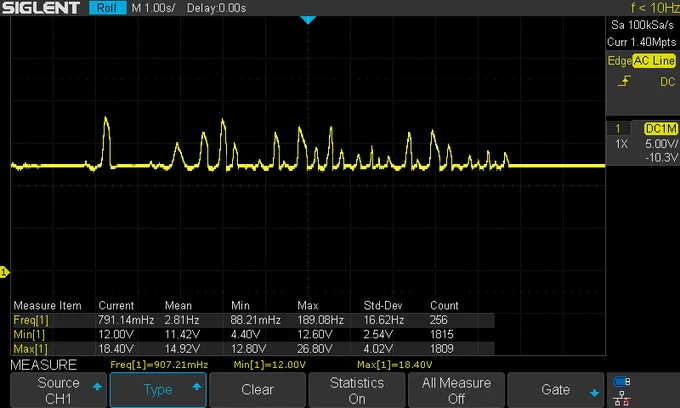680x408 pixels.
Task: Open the Source CH1 selector
Action: 58,390
